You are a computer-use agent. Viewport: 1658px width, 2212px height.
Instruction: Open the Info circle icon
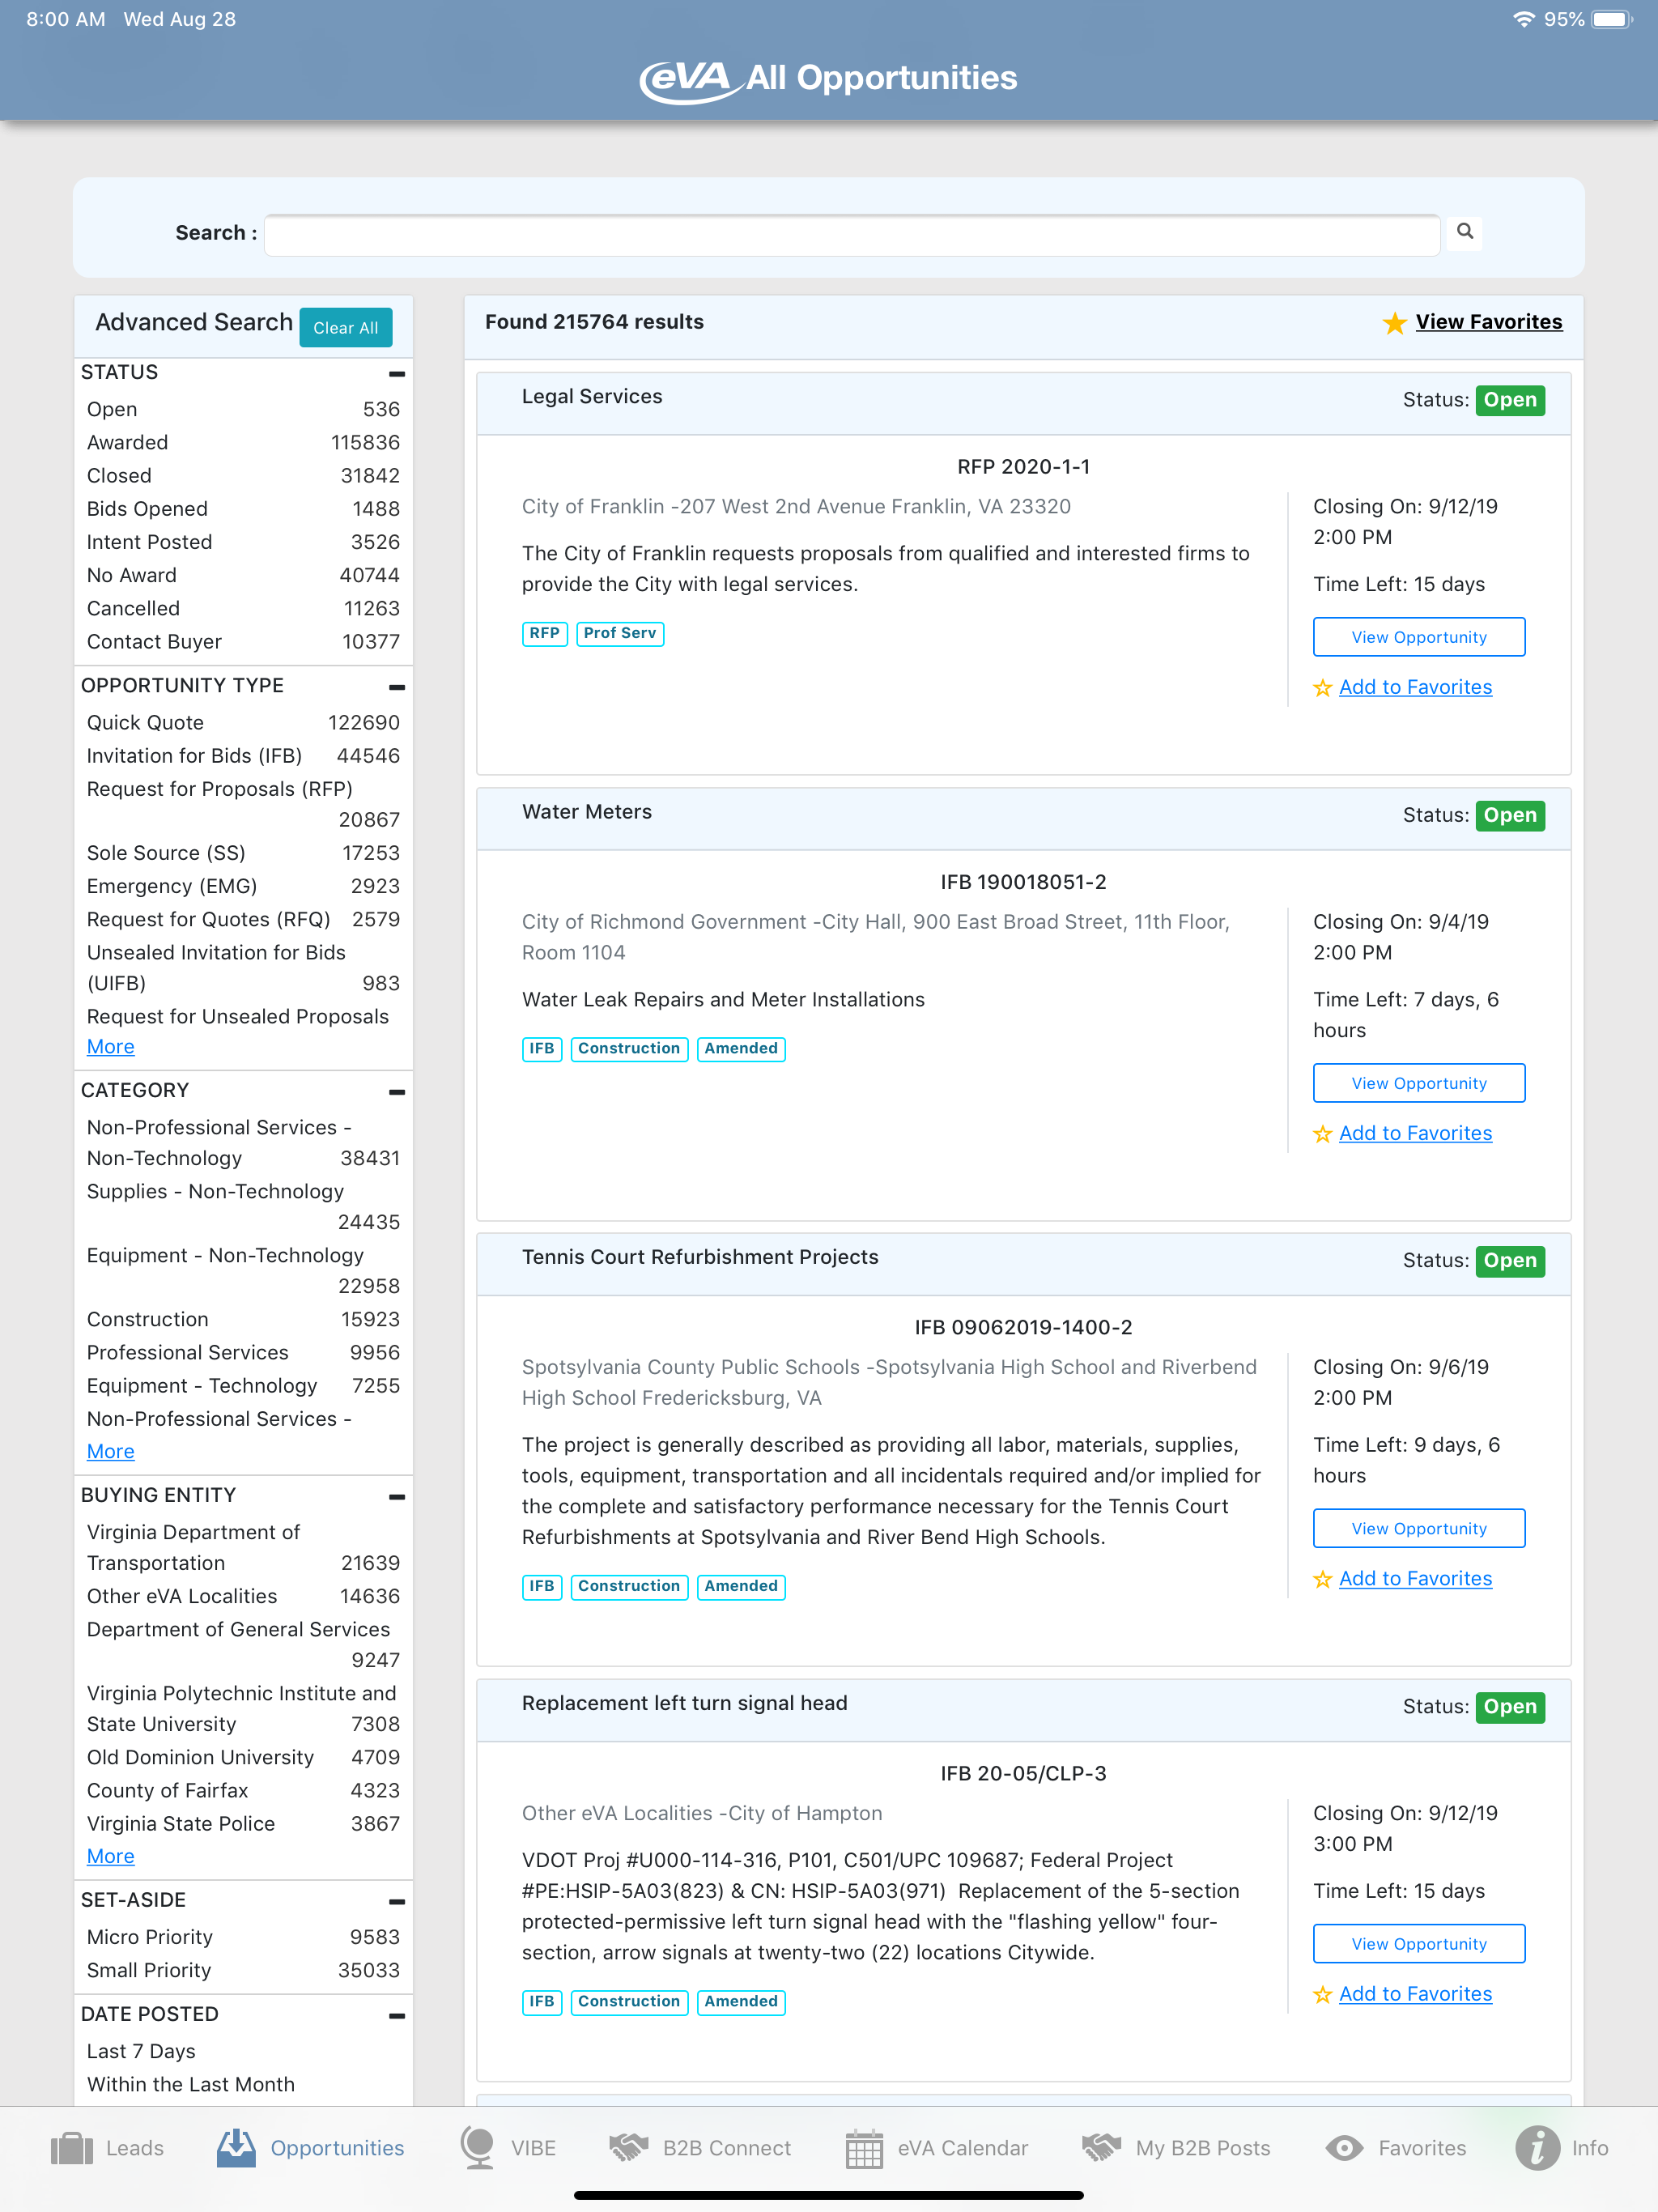coord(1538,2148)
